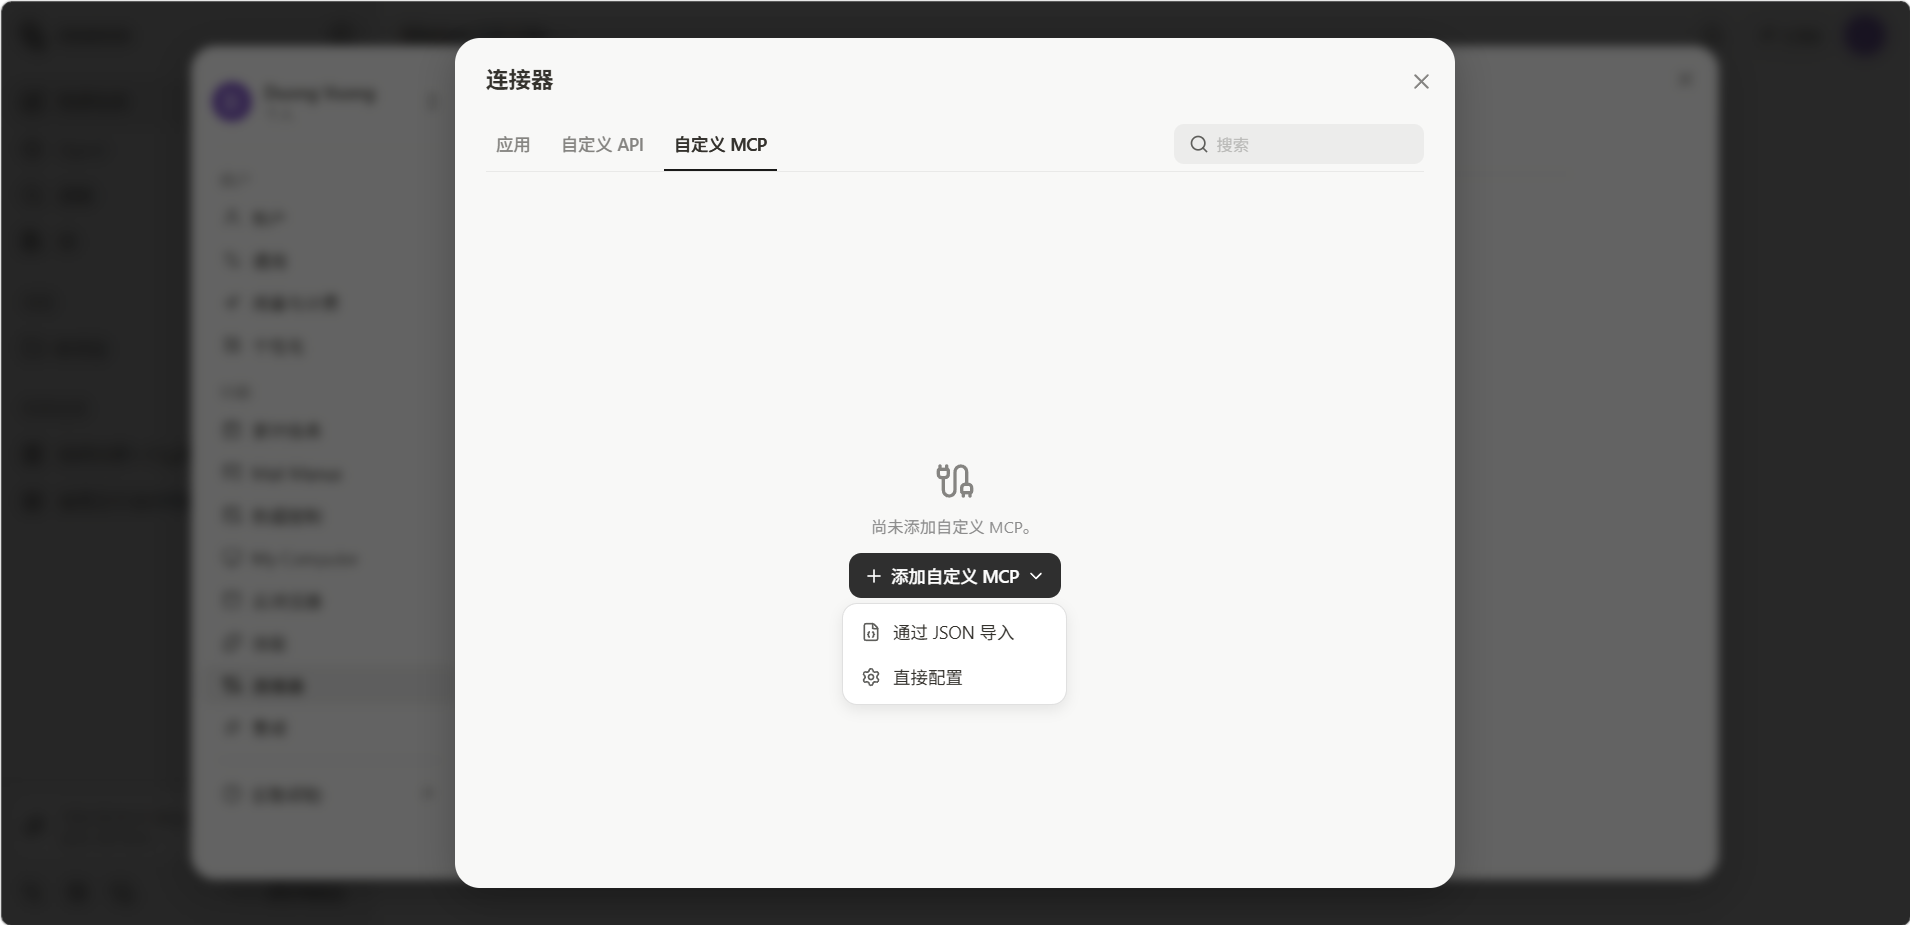
Task: Select the 自定义 MCP tab
Action: click(x=720, y=145)
